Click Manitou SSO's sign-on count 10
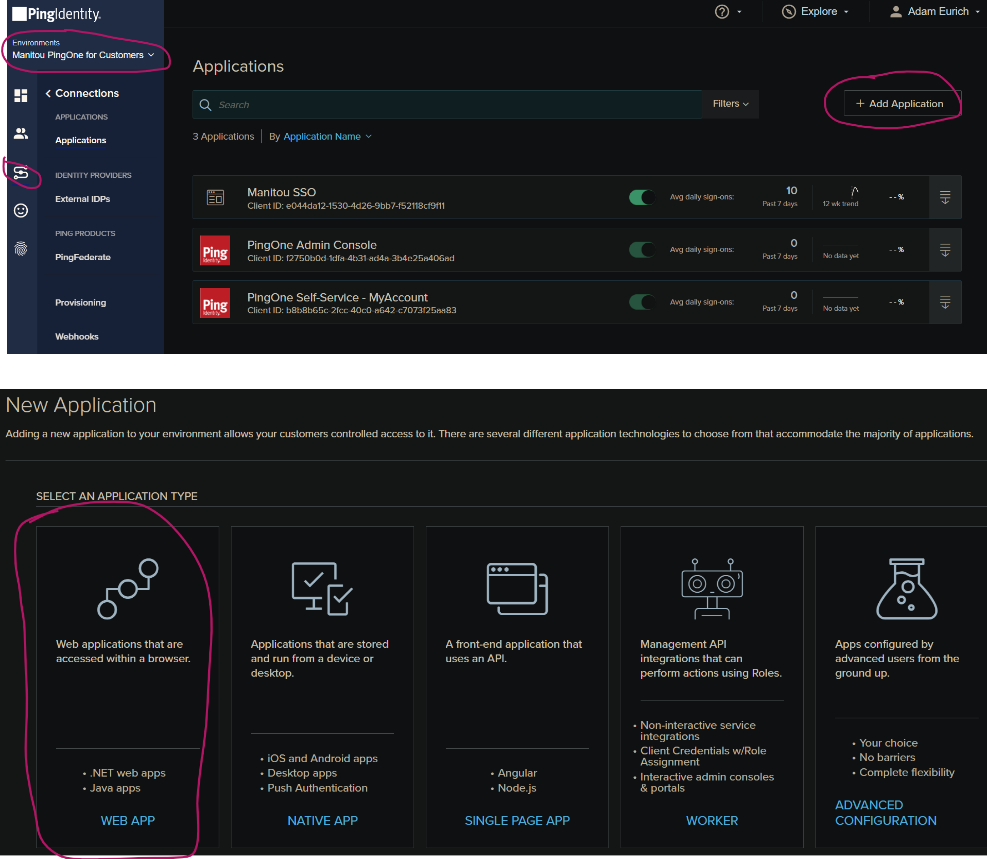Image resolution: width=988 pixels, height=859 pixels. point(791,190)
